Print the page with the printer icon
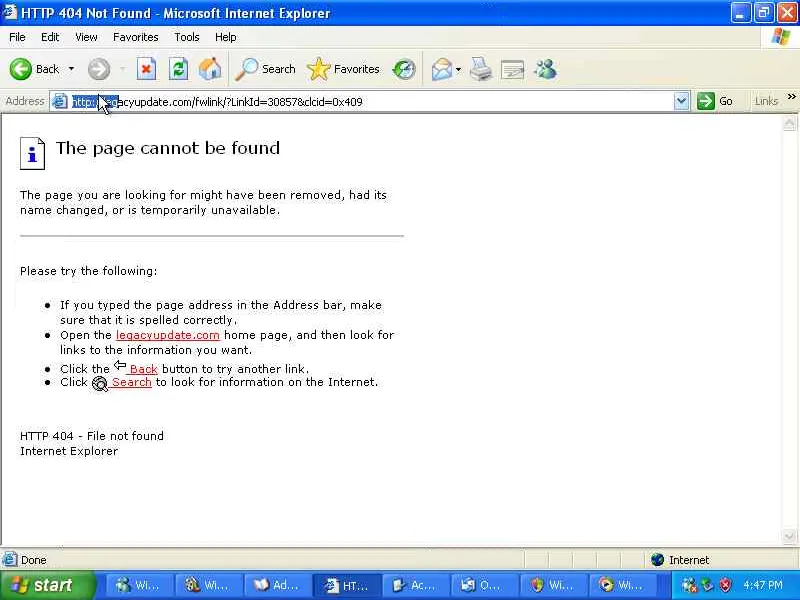This screenshot has height=600, width=800. 481,69
